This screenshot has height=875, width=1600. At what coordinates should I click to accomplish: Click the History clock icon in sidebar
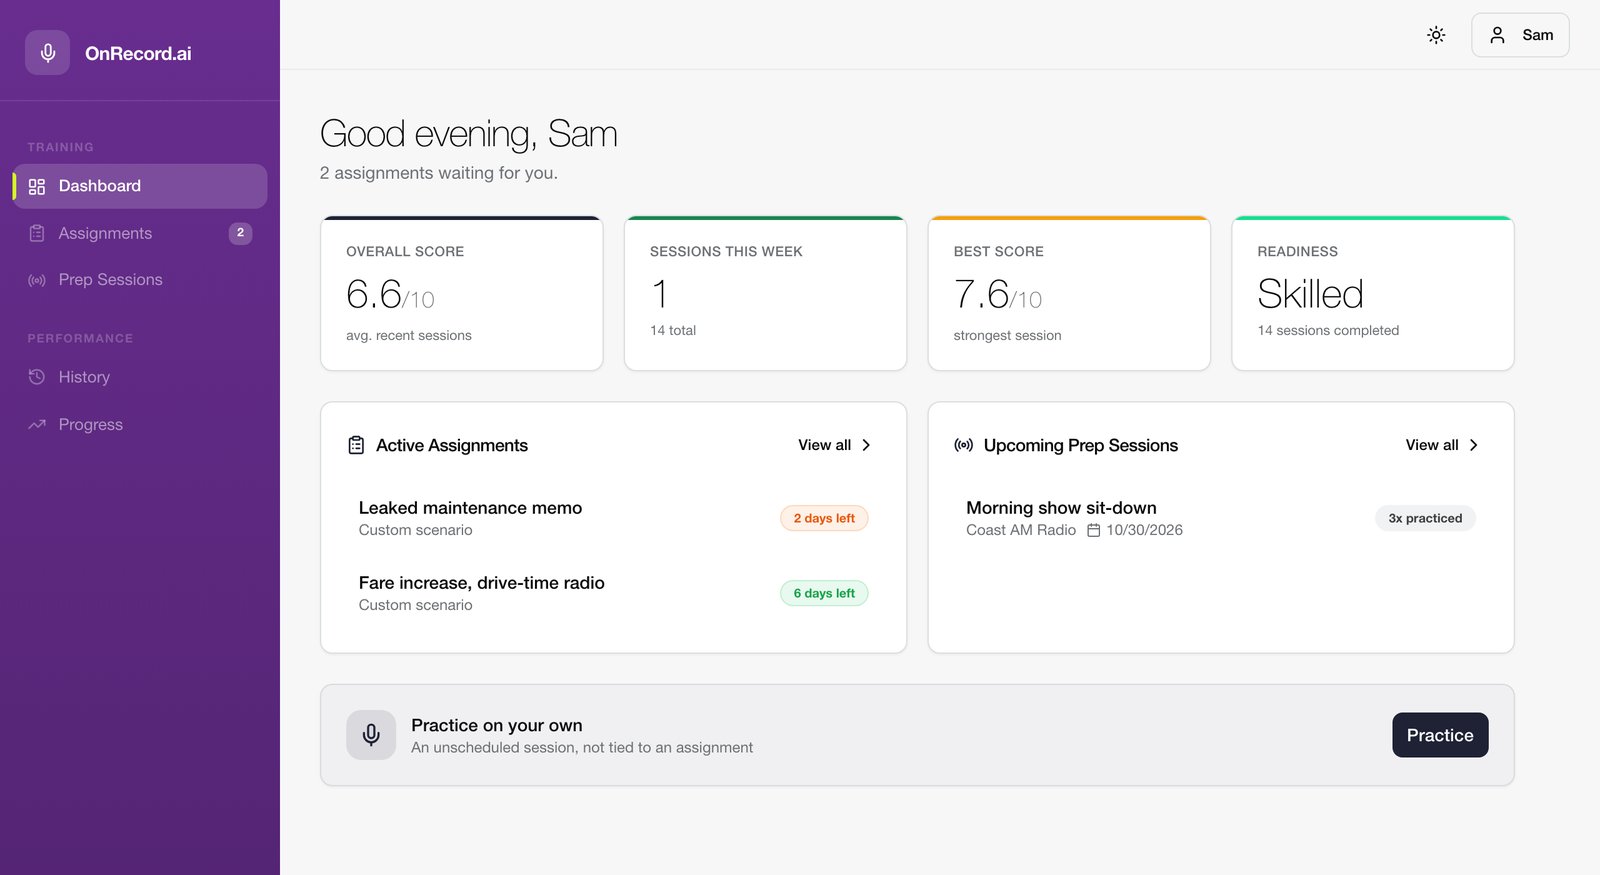pos(37,377)
